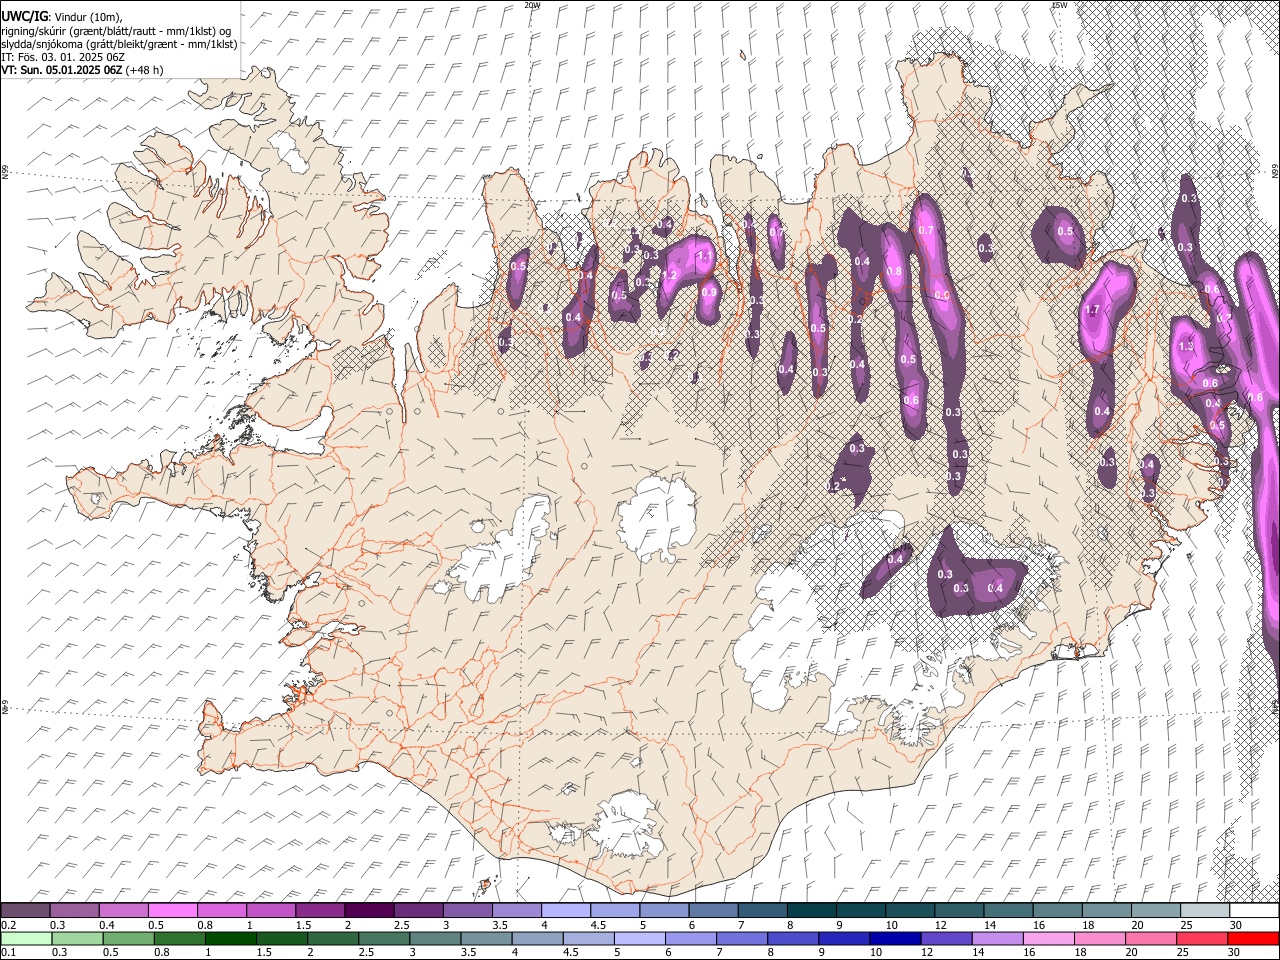This screenshot has width=1280, height=960.
Task: Click the 'UWC/IG: Vindur (10m)' title line
Action: [x=61, y=16]
